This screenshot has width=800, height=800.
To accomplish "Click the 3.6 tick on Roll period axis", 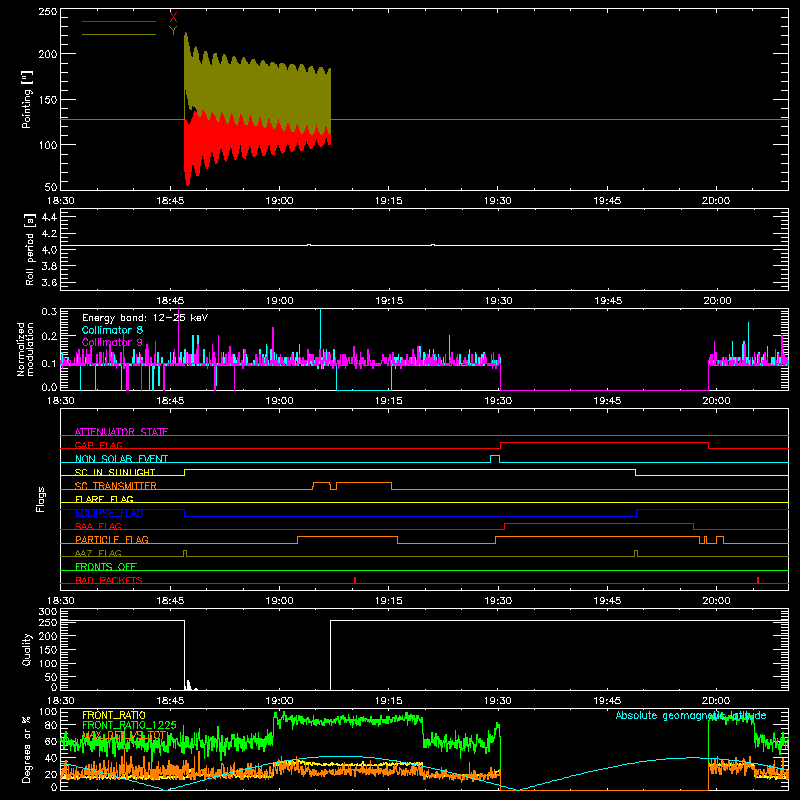I will click(49, 283).
